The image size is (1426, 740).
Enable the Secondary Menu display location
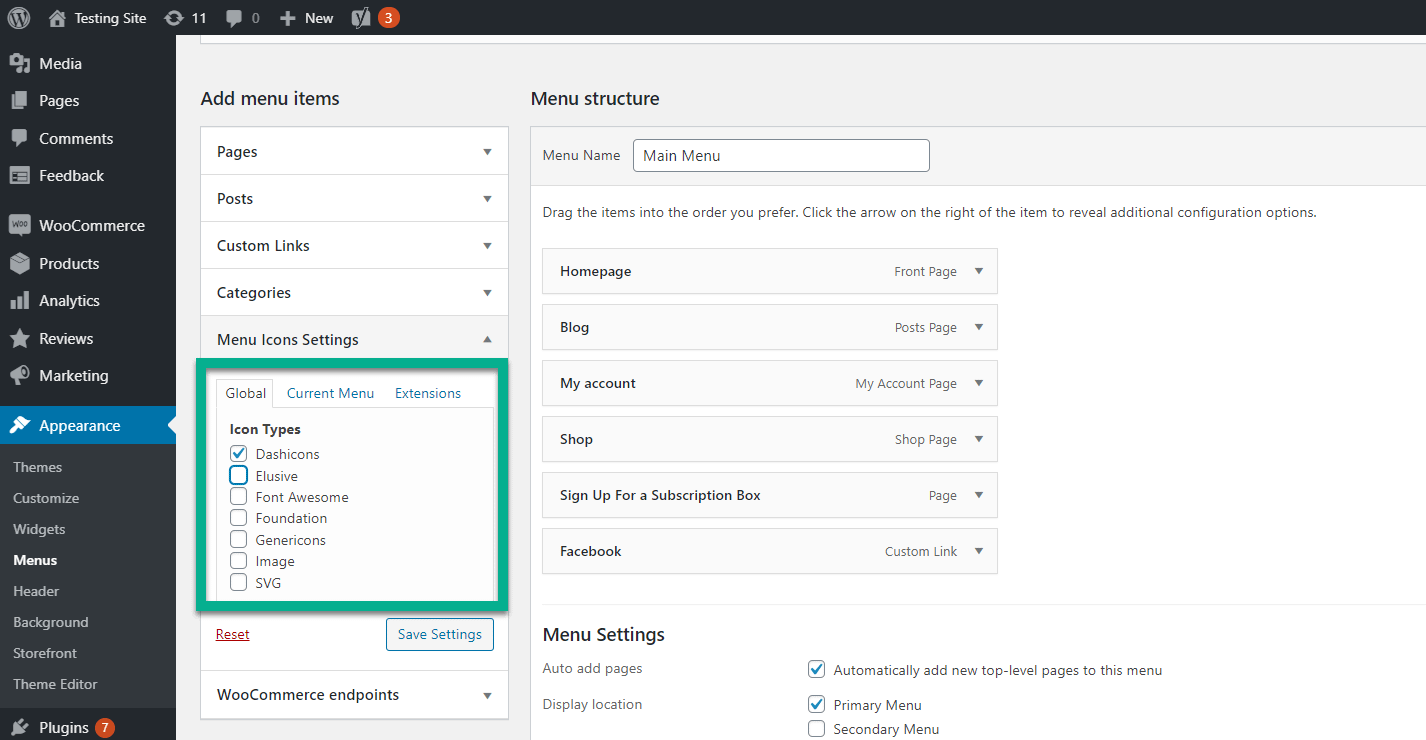pos(816,729)
